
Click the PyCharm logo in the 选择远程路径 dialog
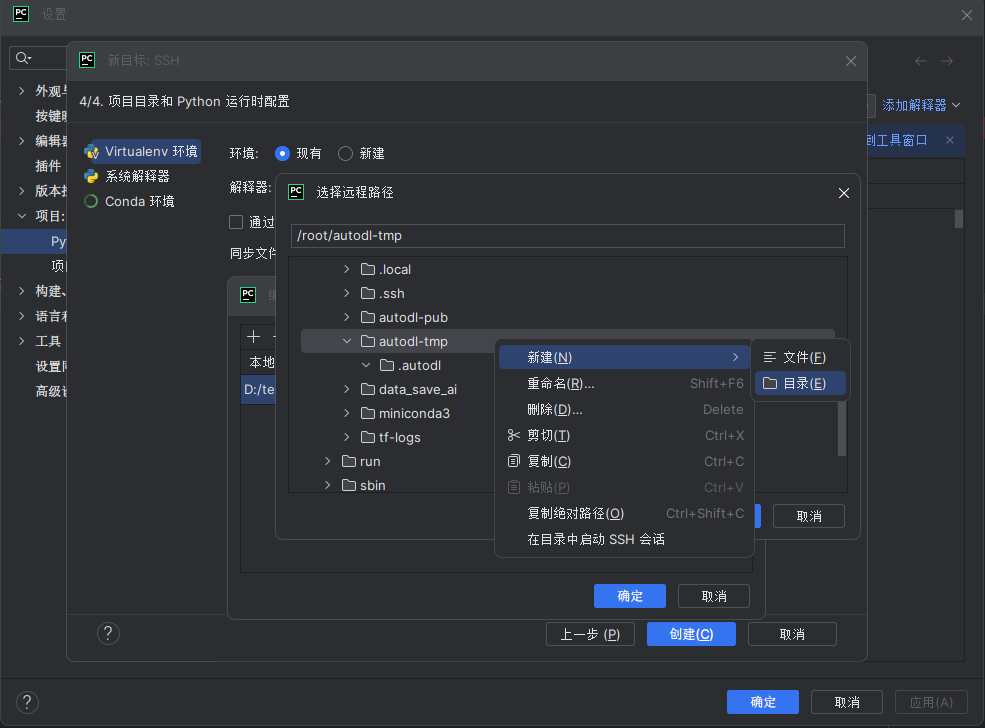point(296,192)
